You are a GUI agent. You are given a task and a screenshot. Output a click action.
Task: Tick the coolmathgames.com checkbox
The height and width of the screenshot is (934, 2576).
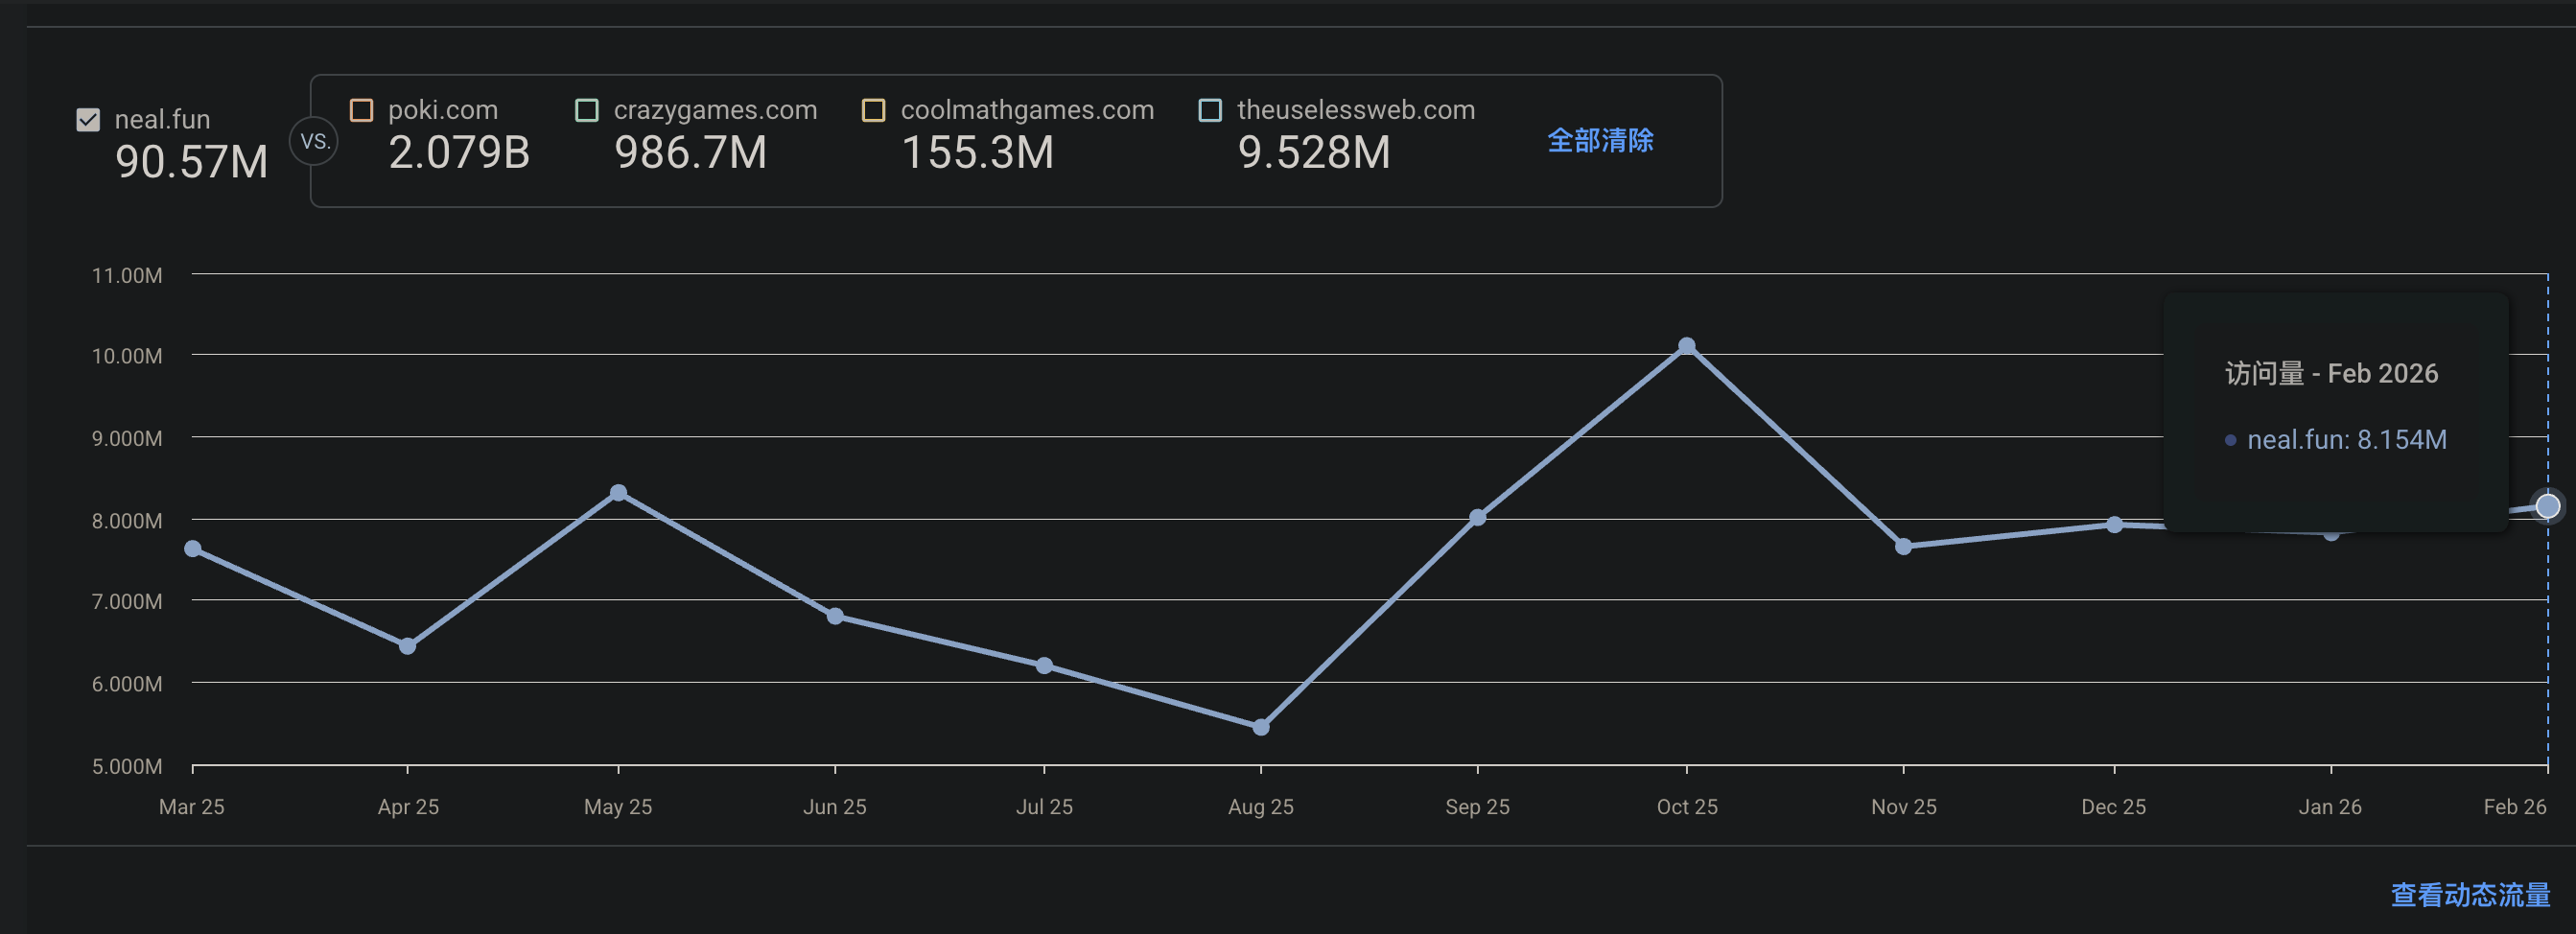click(873, 110)
